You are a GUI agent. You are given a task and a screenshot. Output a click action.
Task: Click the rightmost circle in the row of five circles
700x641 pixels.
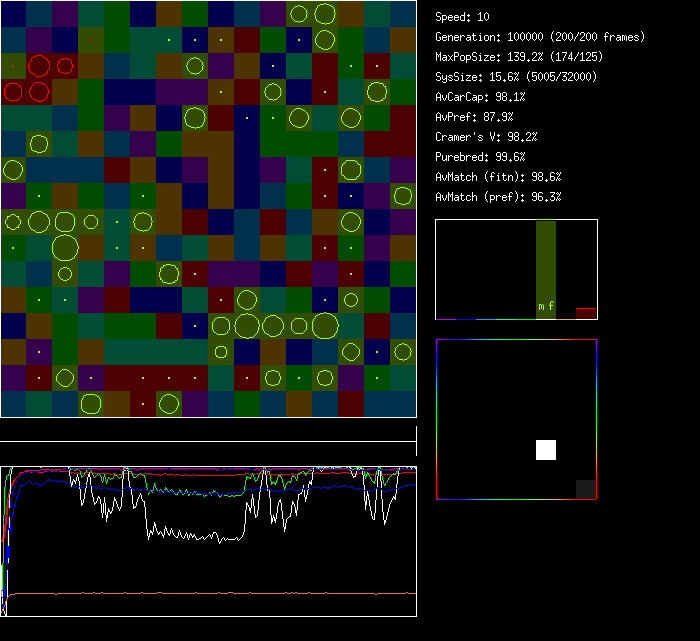tap(324, 326)
